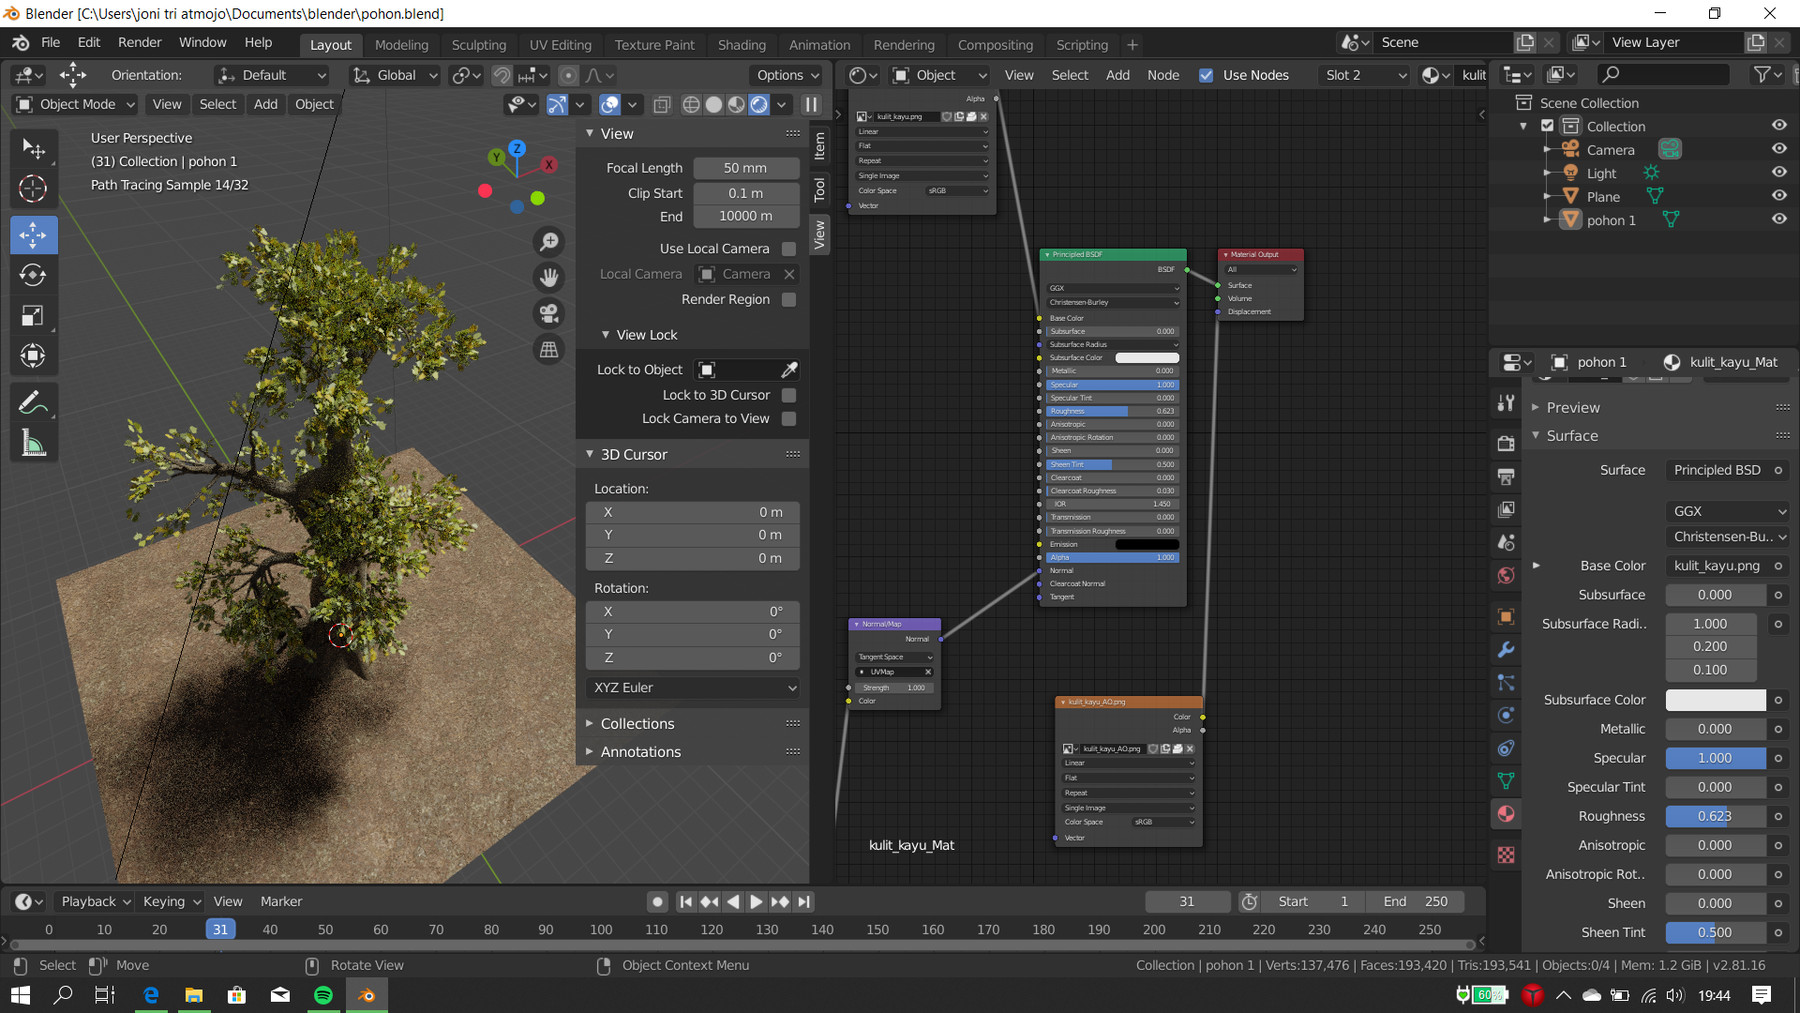Viewport: 1800px width, 1013px height.
Task: Click the zoom magnifier icon in the viewport
Action: pyautogui.click(x=549, y=241)
